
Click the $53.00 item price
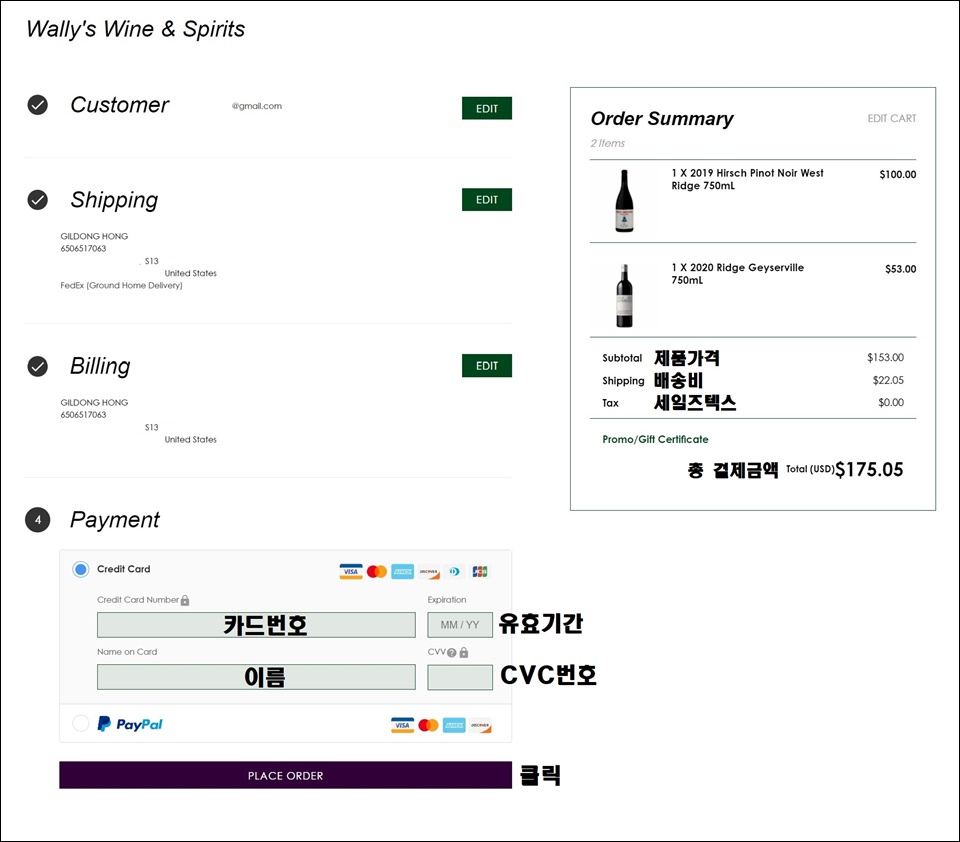(901, 269)
